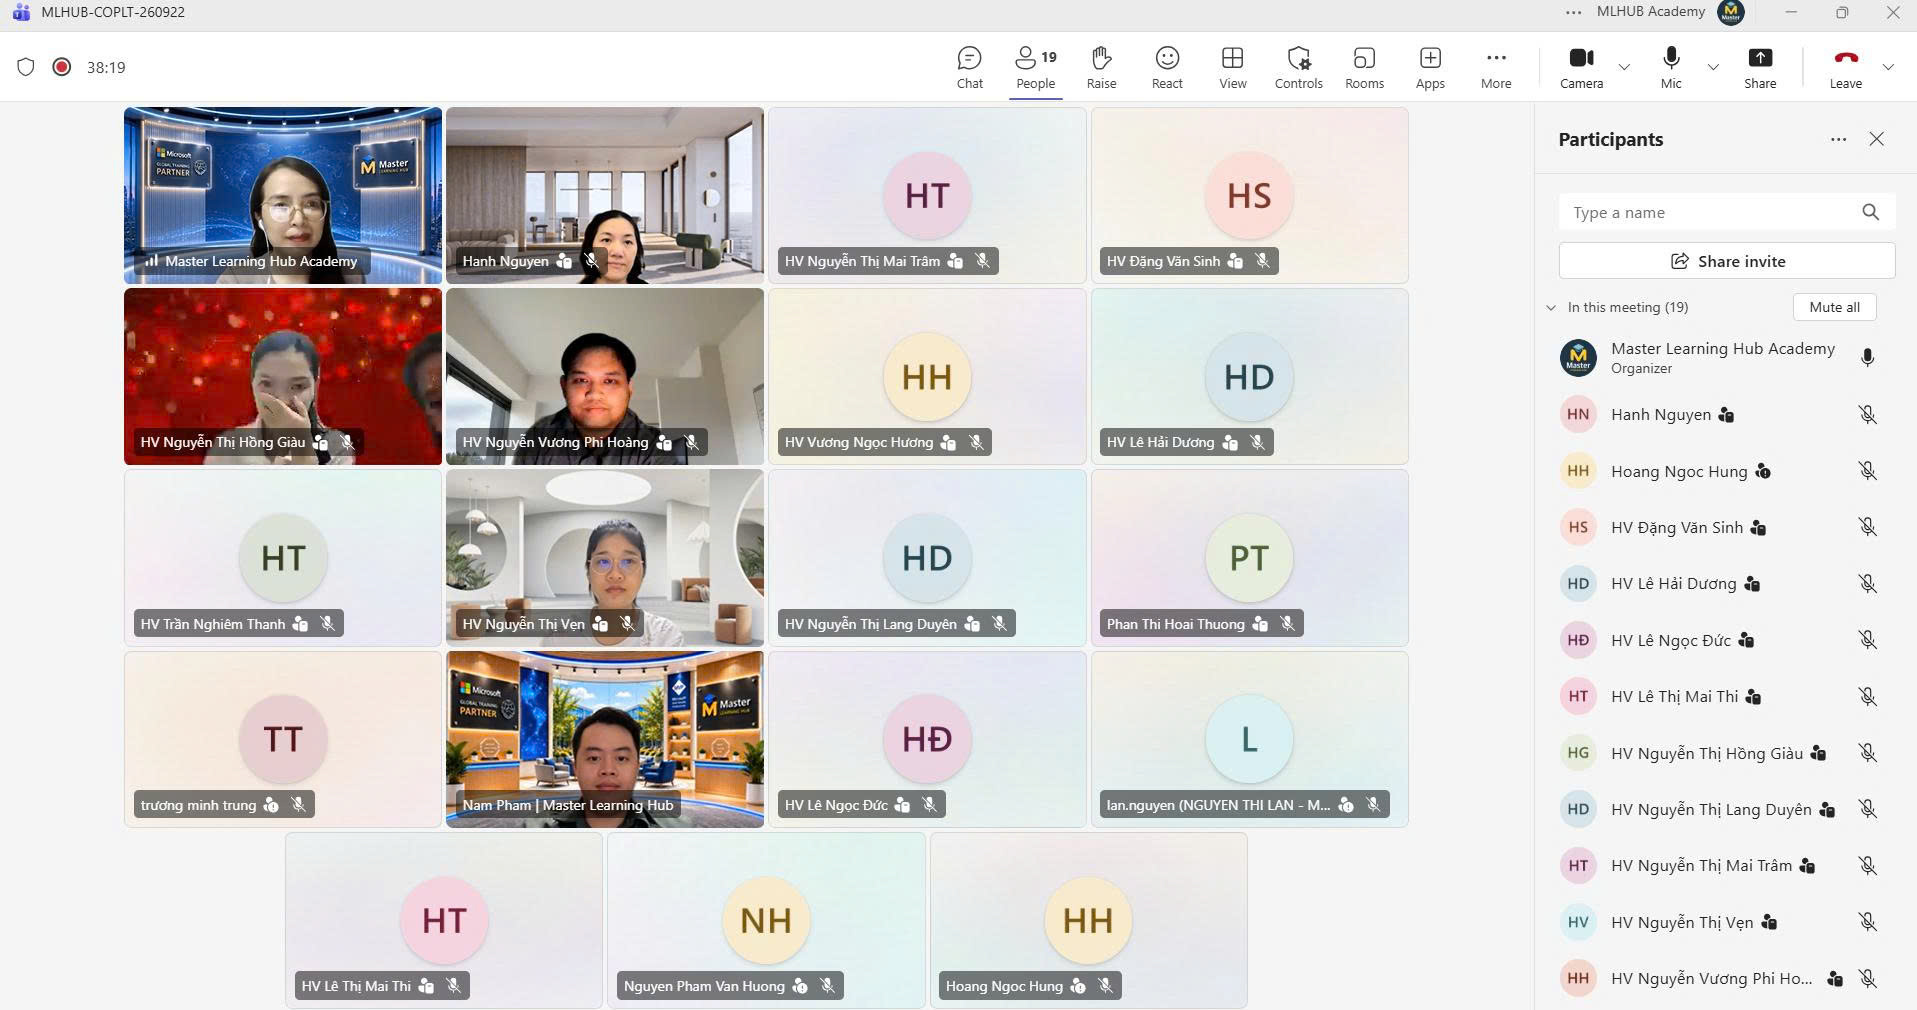Collapse the In this meeting list
The width and height of the screenshot is (1917, 1010).
click(x=1551, y=307)
